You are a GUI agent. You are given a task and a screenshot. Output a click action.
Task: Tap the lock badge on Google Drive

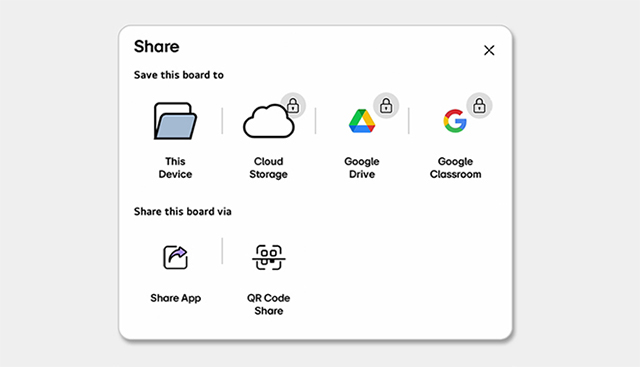[x=386, y=106]
